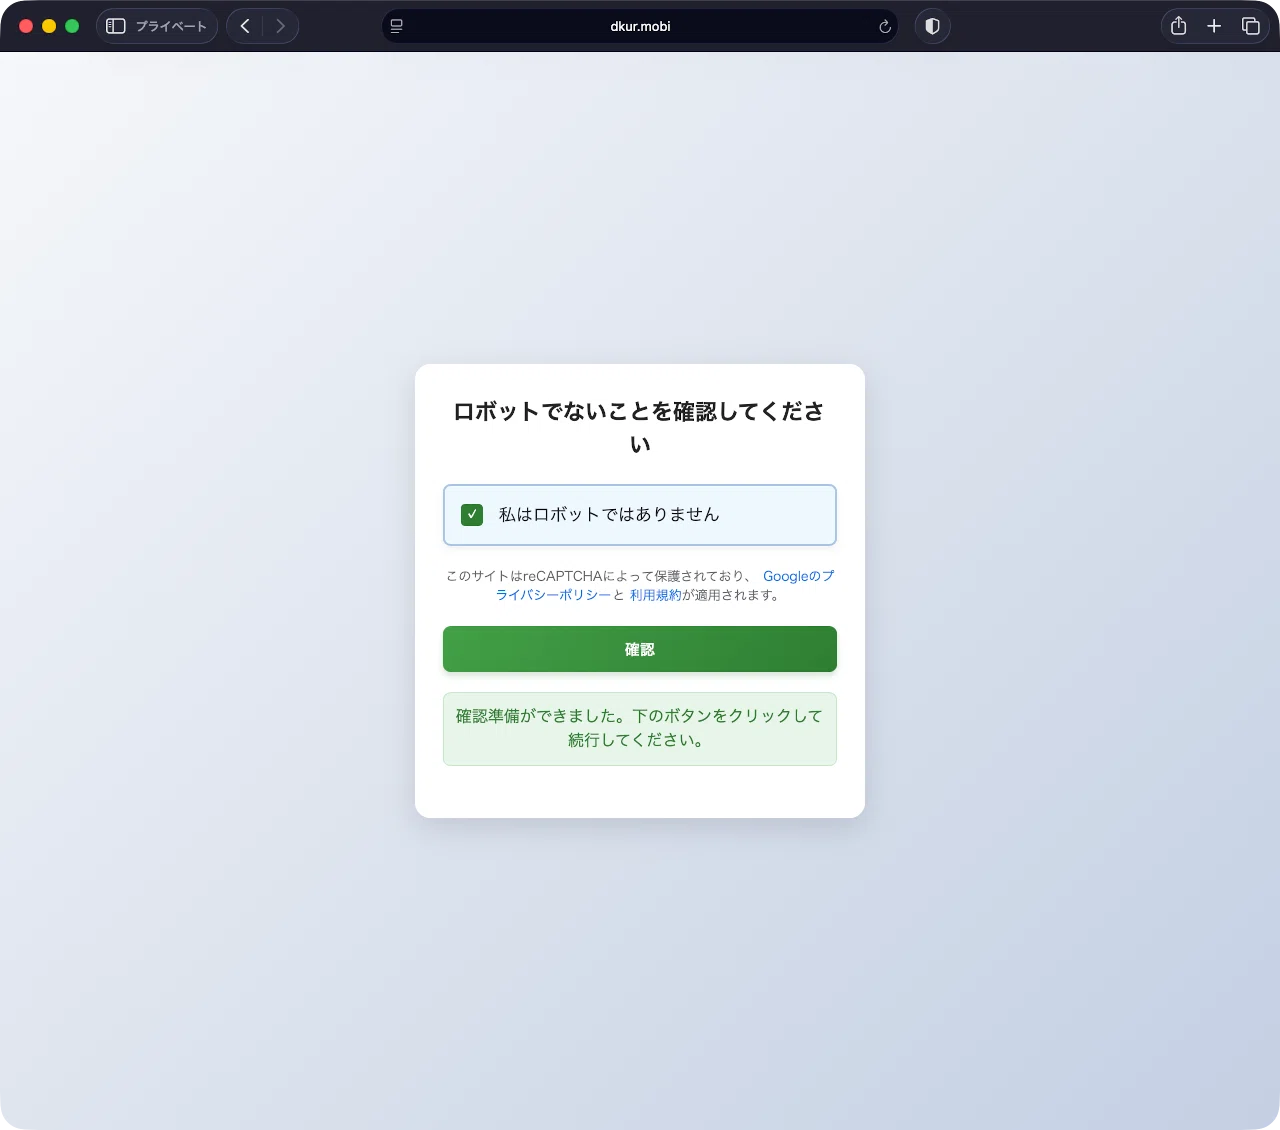Open the 利用規約 link
The width and height of the screenshot is (1280, 1130).
tap(656, 595)
